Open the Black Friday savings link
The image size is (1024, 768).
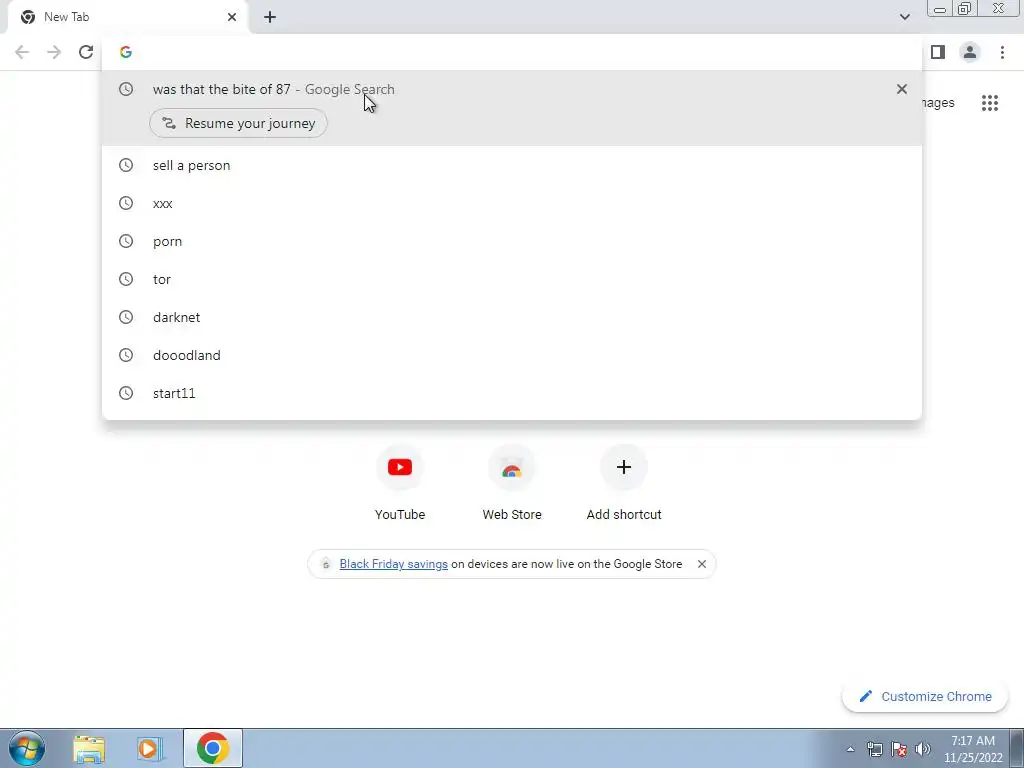394,564
